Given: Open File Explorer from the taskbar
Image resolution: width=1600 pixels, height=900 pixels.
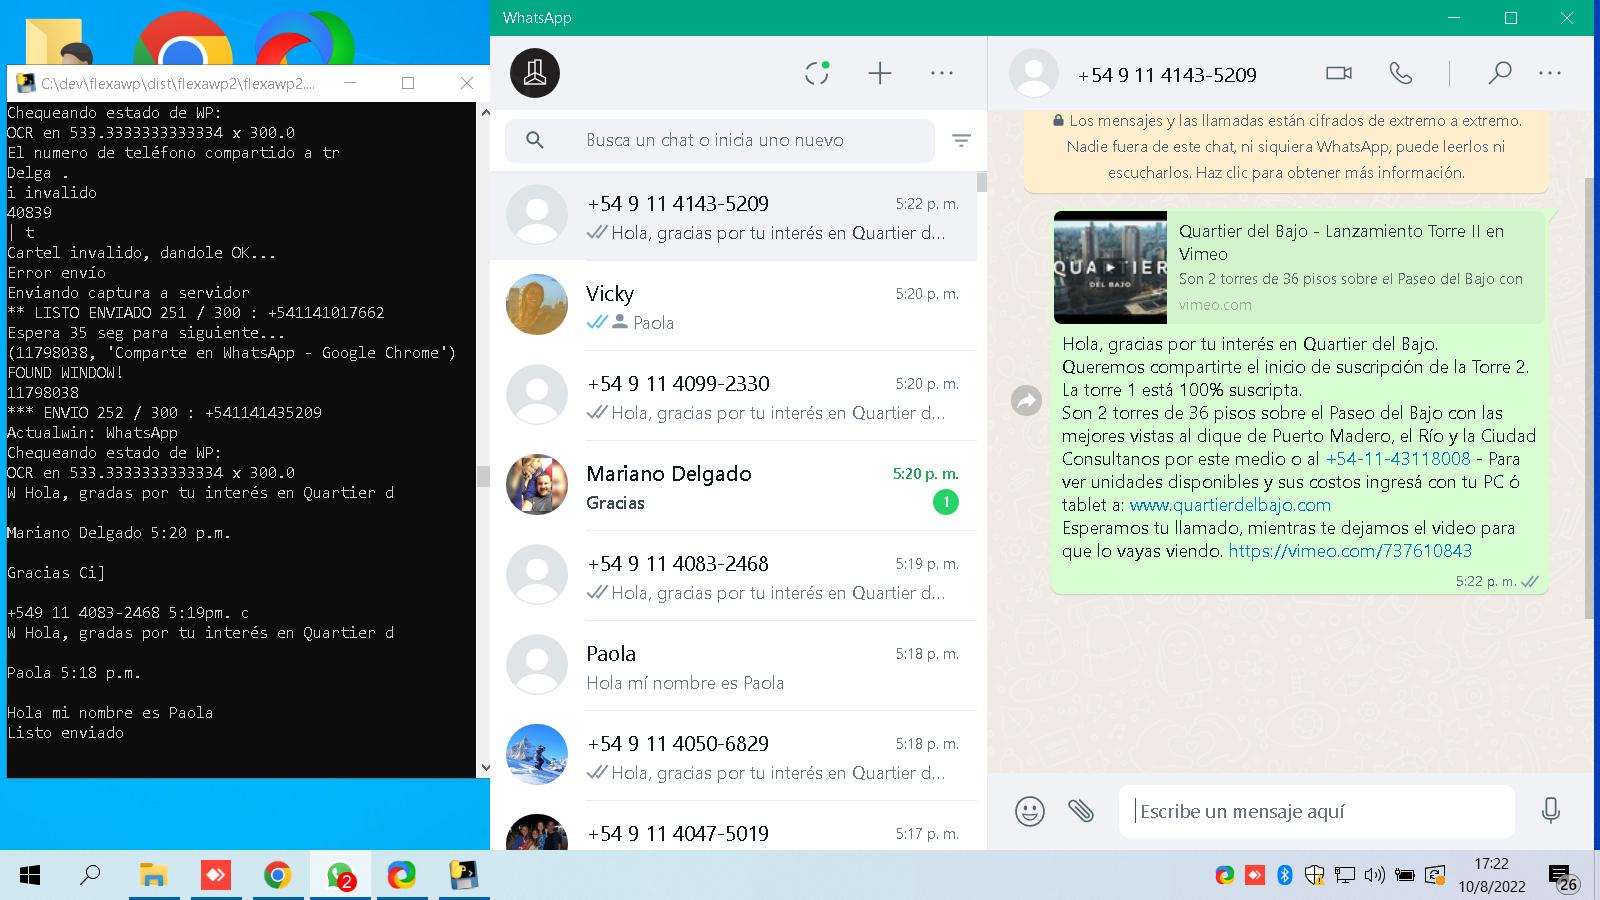Looking at the screenshot, I should 153,876.
